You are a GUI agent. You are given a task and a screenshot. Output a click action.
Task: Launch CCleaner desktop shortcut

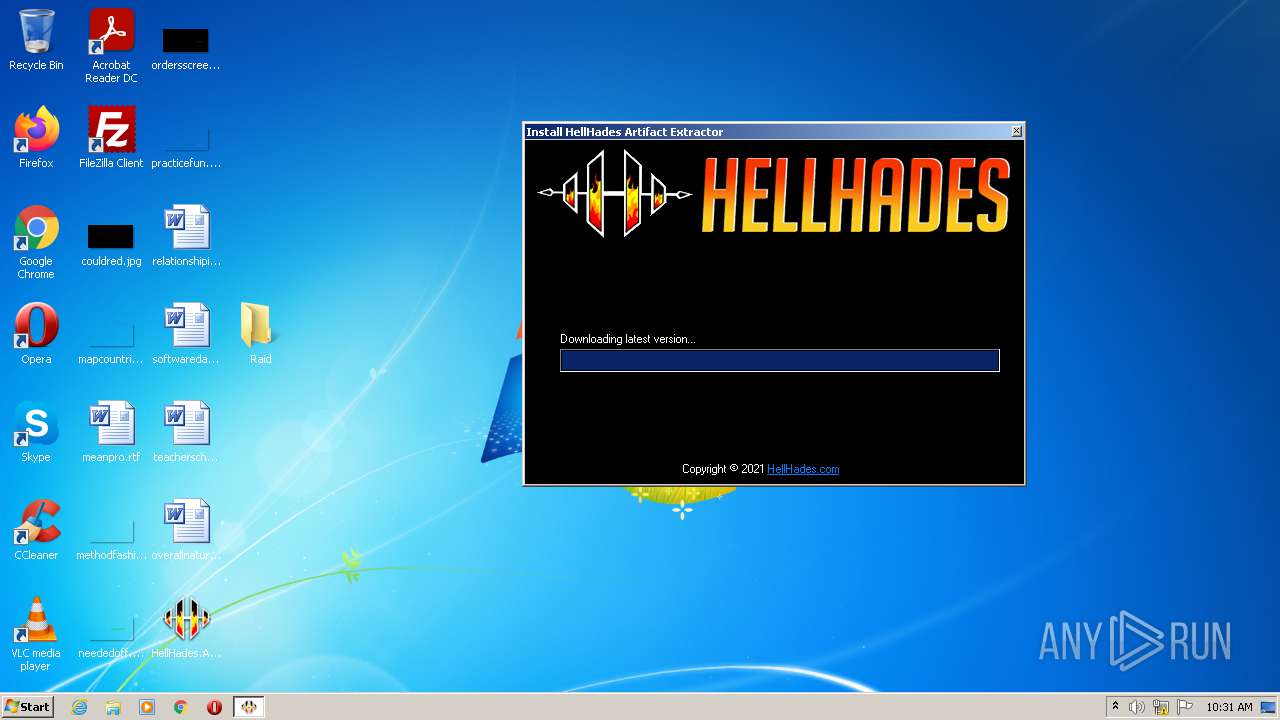tap(36, 530)
